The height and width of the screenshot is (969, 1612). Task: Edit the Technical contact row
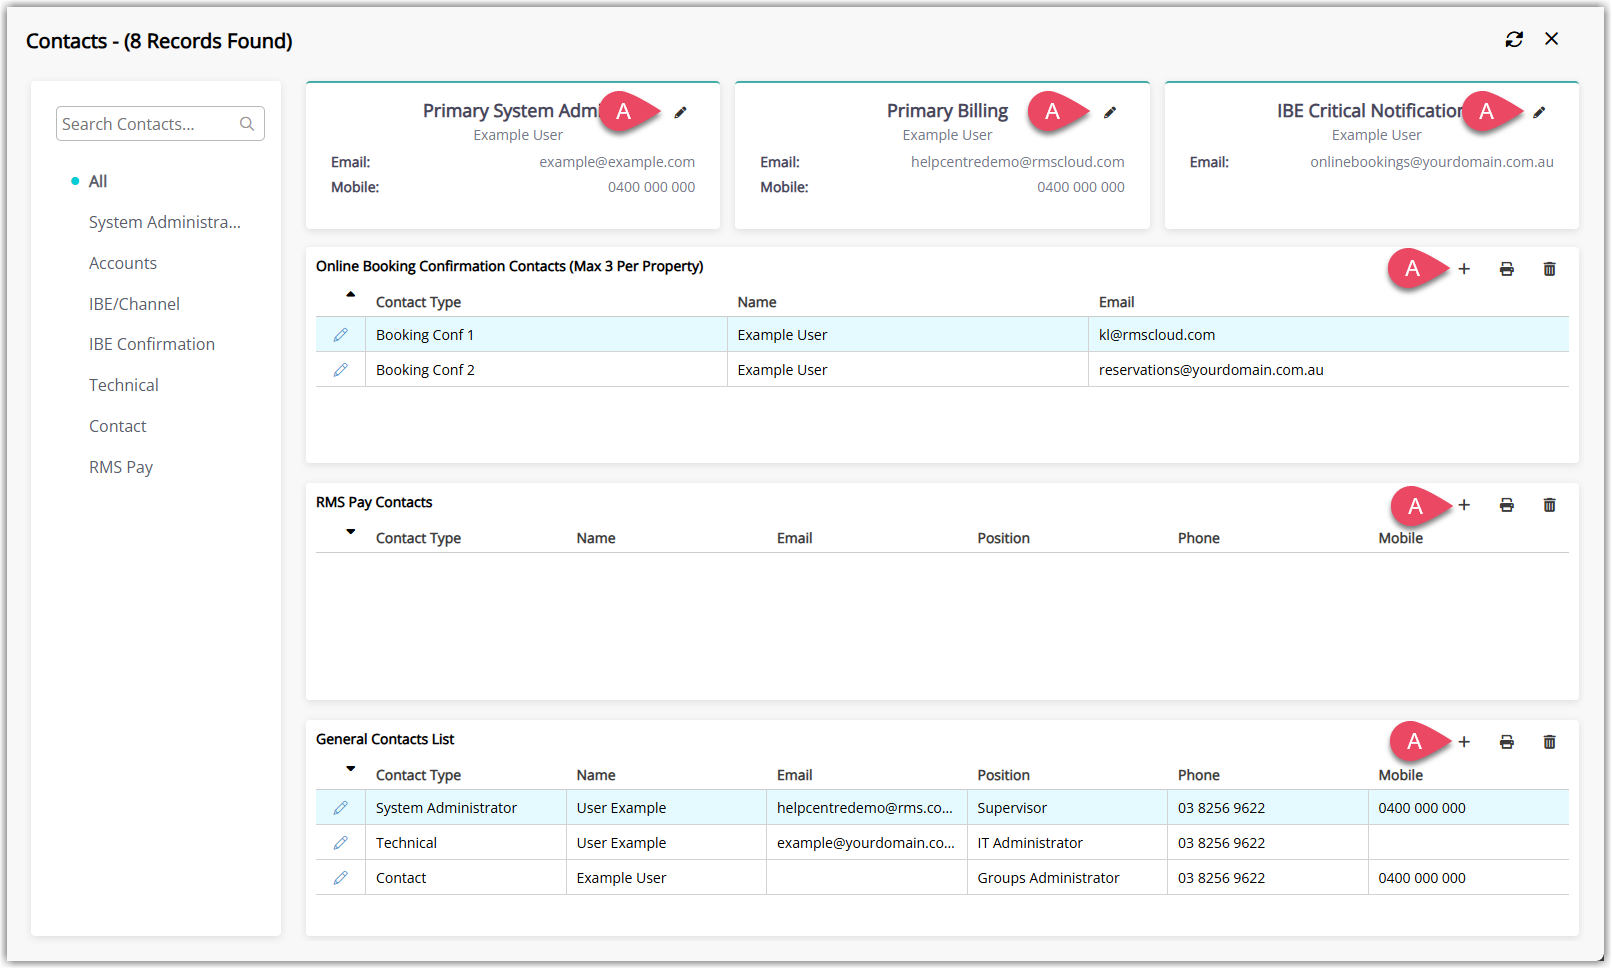pyautogui.click(x=340, y=843)
